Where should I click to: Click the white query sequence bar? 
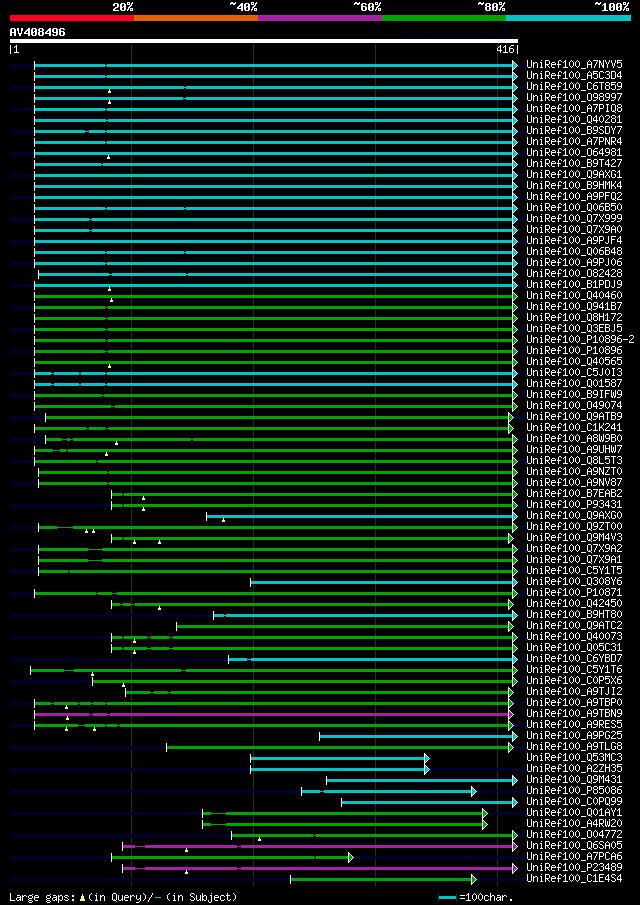click(x=264, y=41)
